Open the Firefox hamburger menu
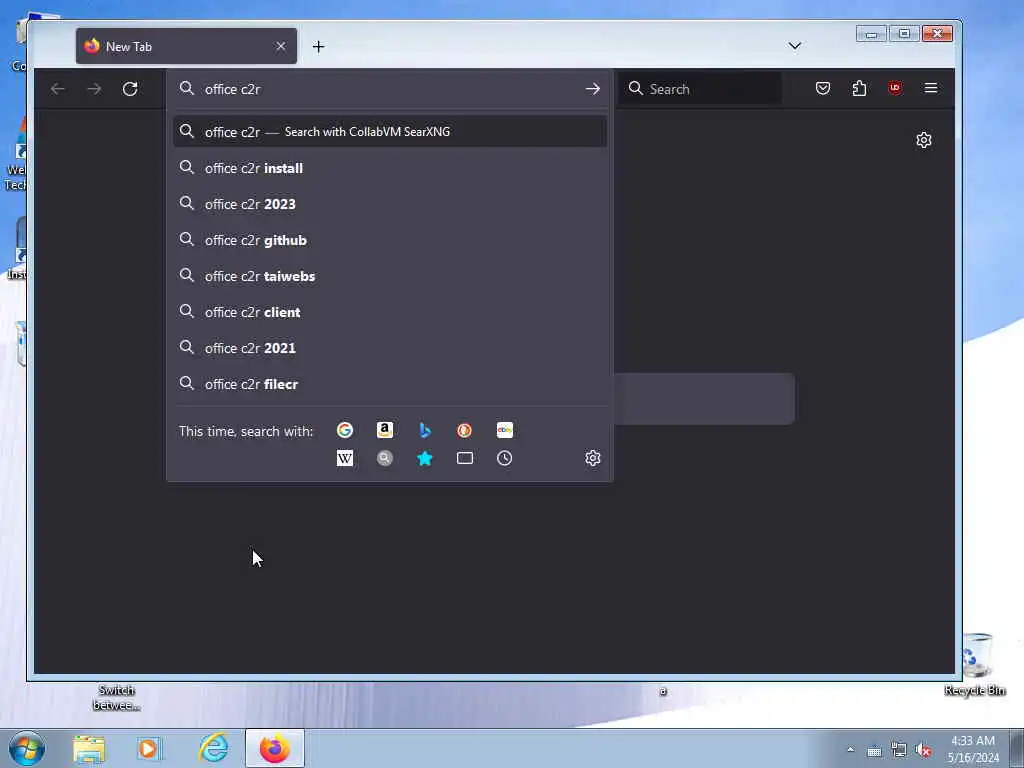Viewport: 1024px width, 768px height. pyautogui.click(x=931, y=88)
